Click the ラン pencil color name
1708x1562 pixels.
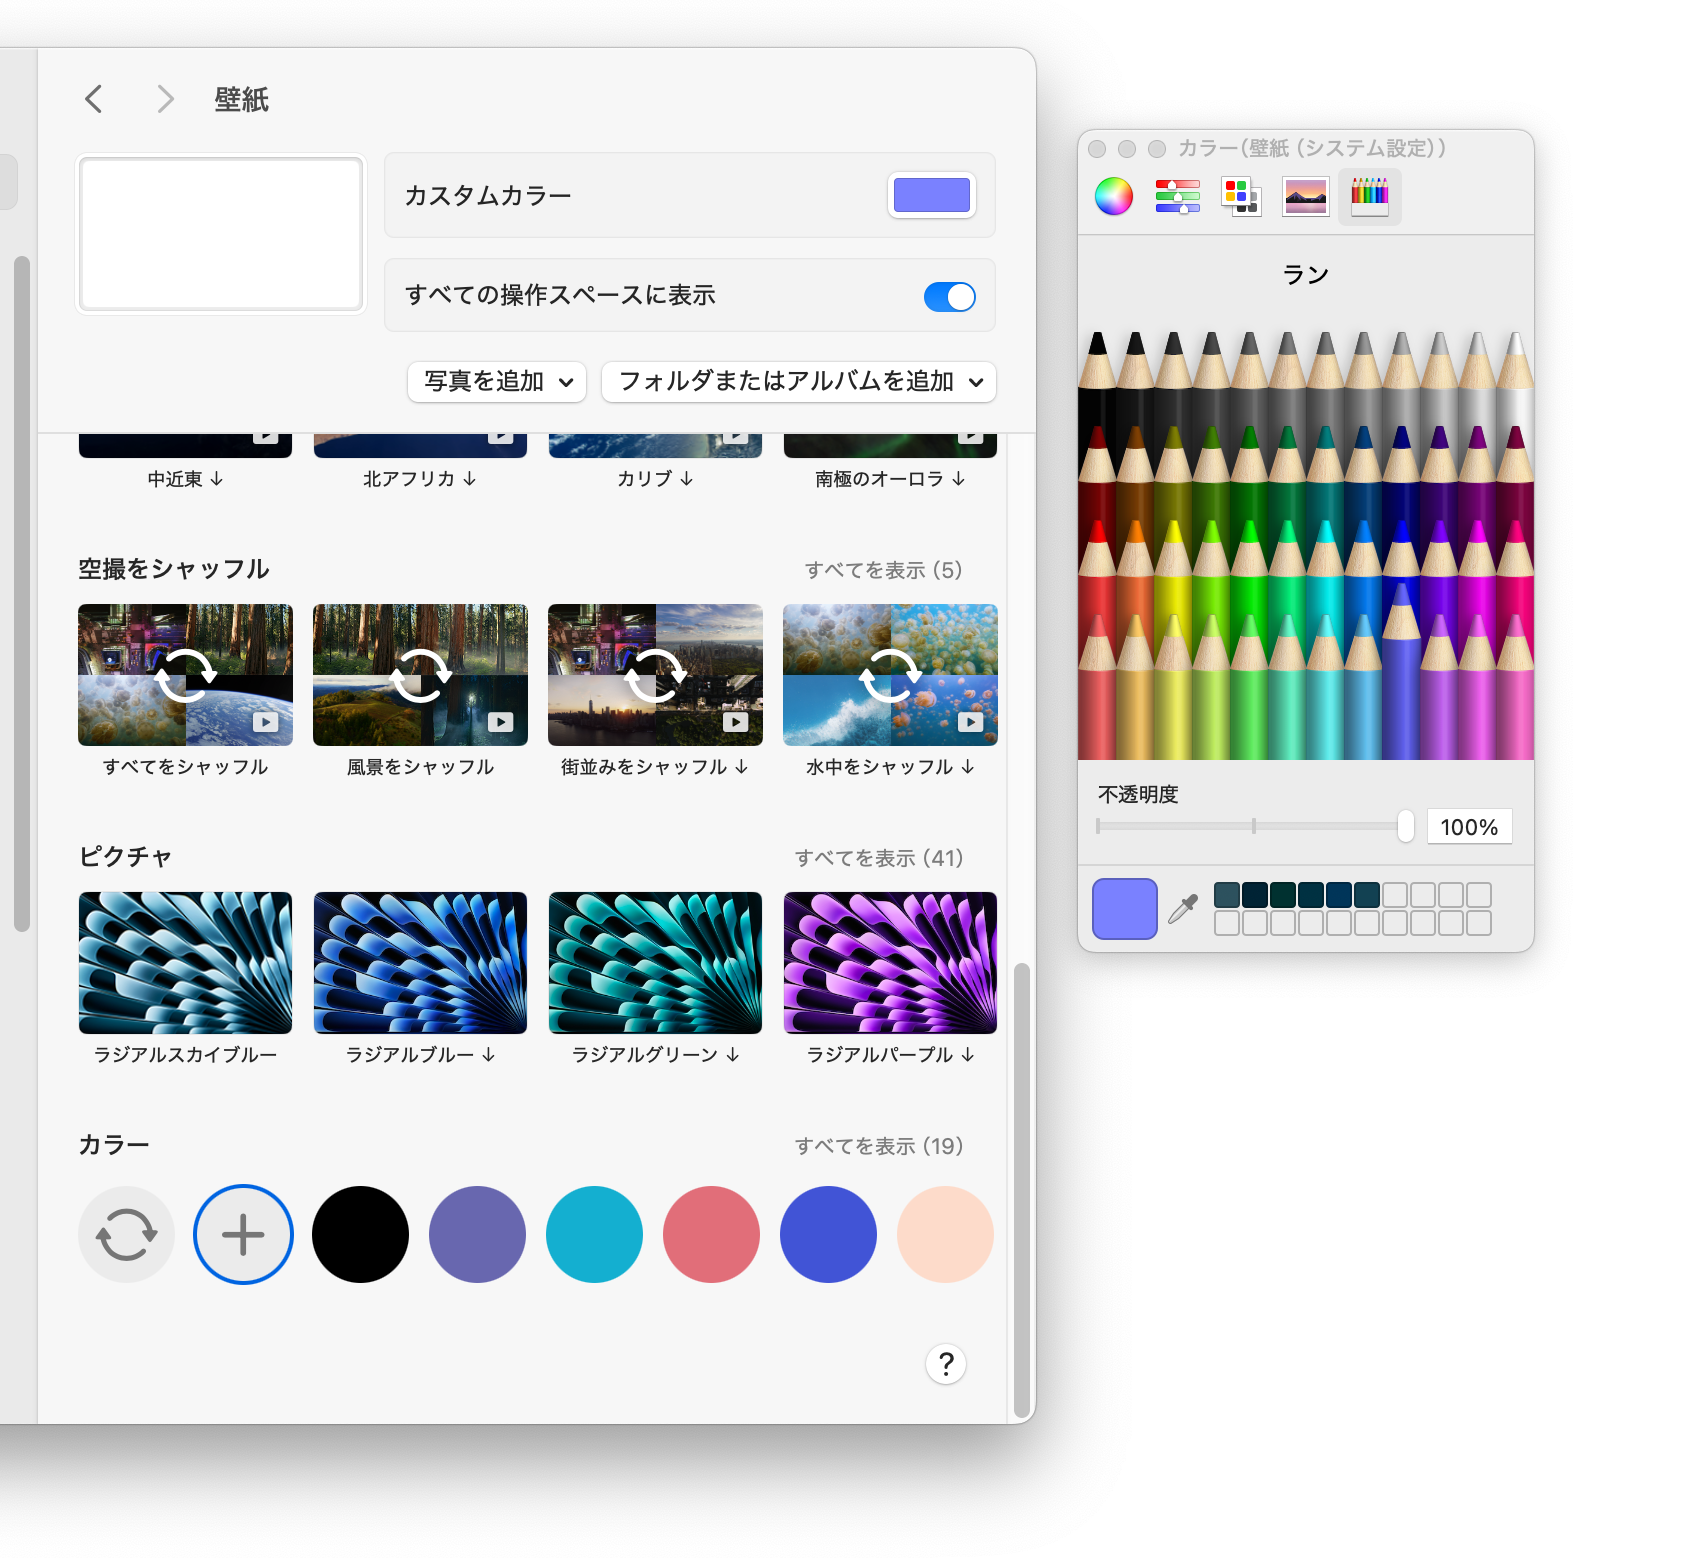1306,274
